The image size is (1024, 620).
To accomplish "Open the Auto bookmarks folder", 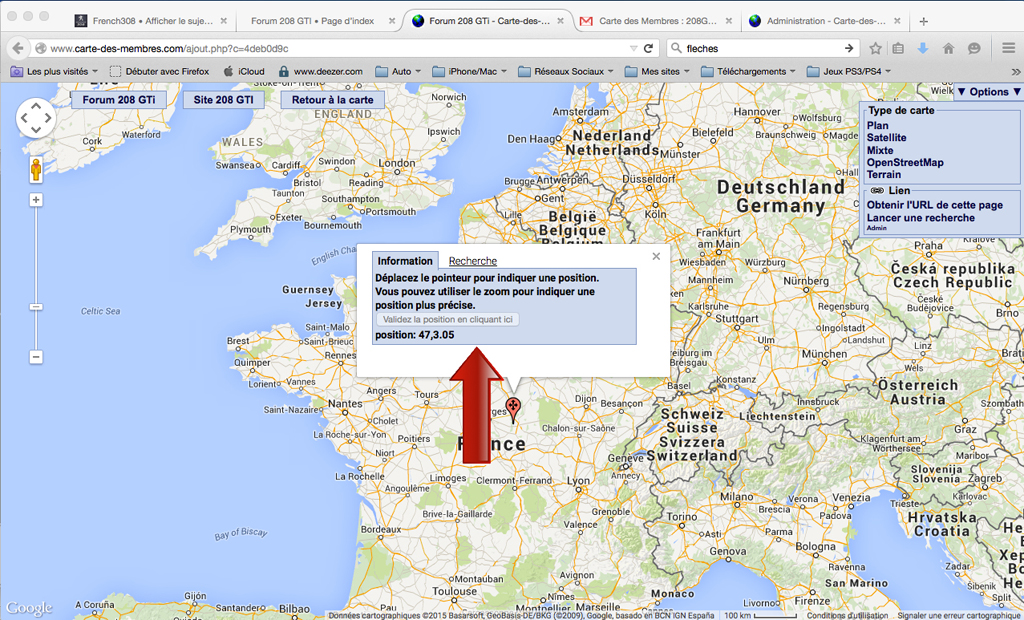I will [x=398, y=71].
